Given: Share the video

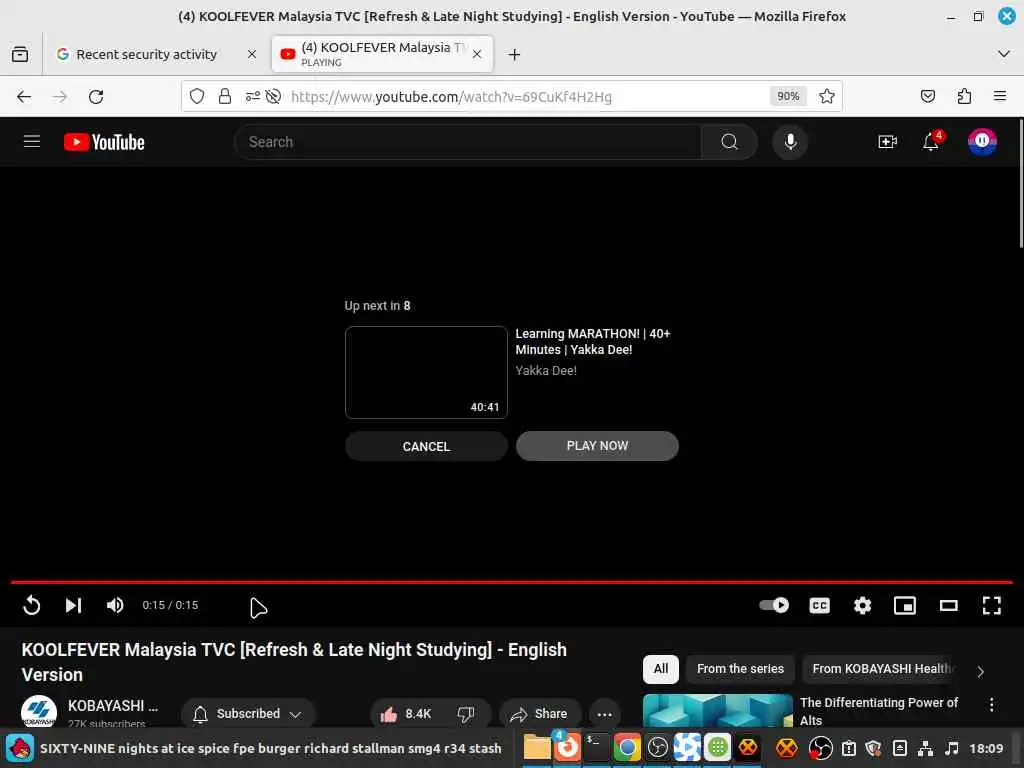Looking at the screenshot, I should pyautogui.click(x=539, y=714).
